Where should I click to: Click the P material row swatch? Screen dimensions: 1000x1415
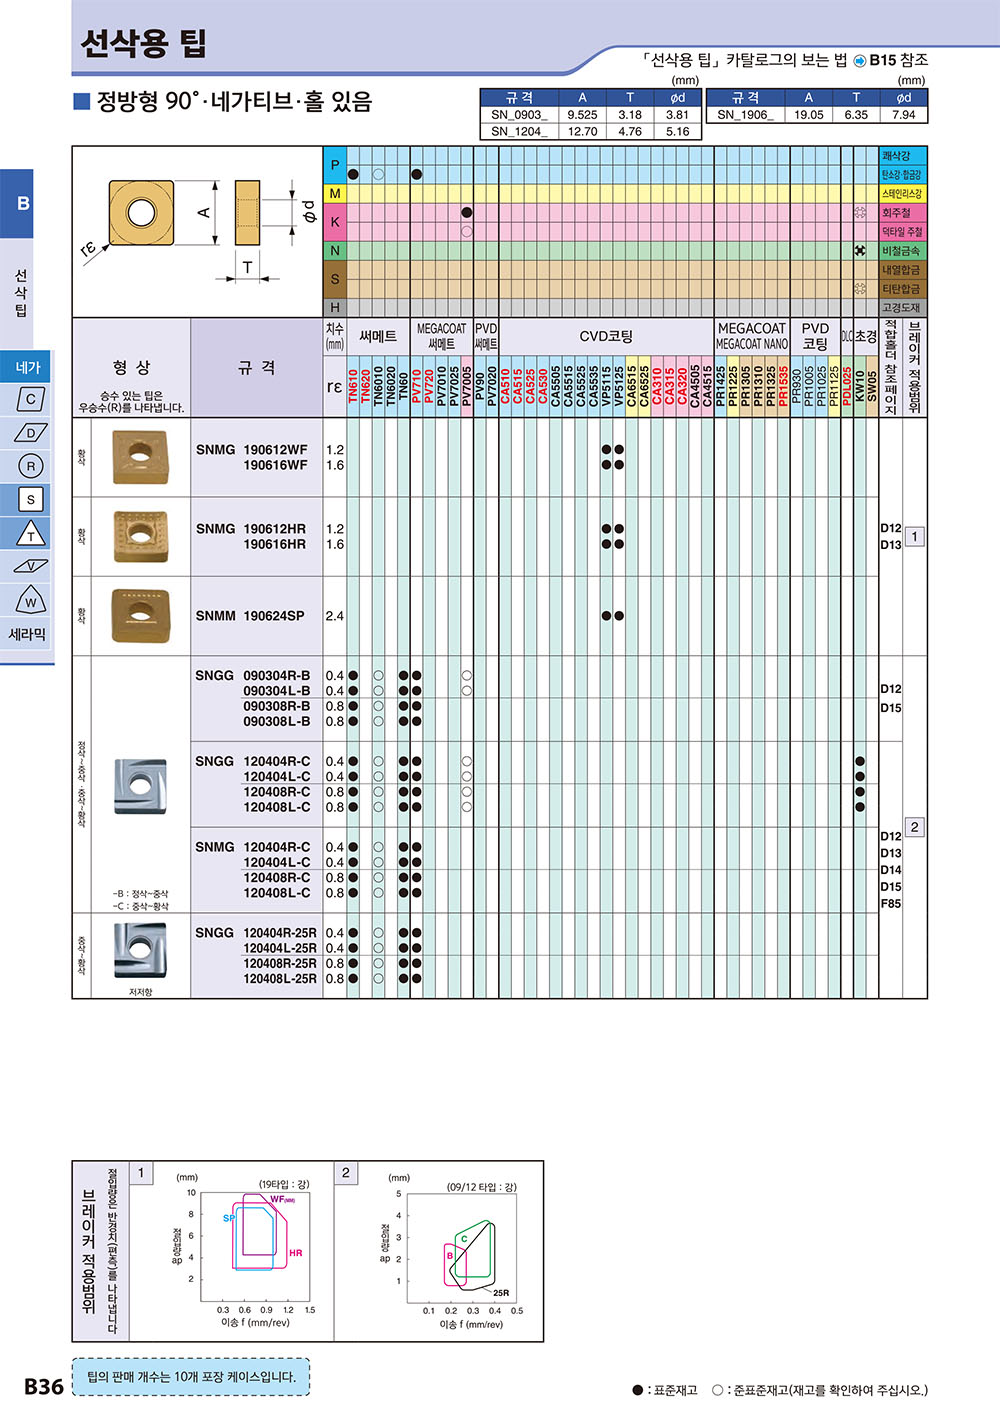[334, 165]
